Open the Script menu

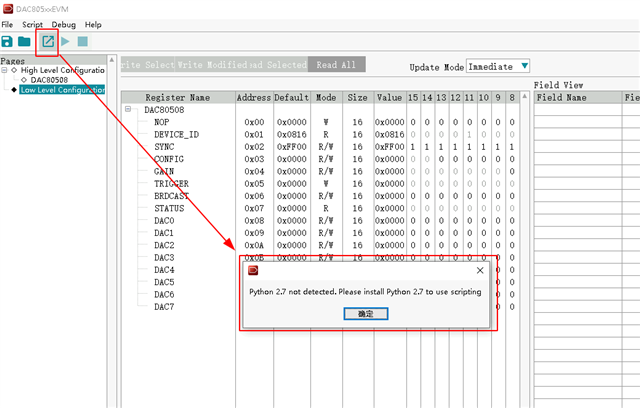pyautogui.click(x=32, y=24)
